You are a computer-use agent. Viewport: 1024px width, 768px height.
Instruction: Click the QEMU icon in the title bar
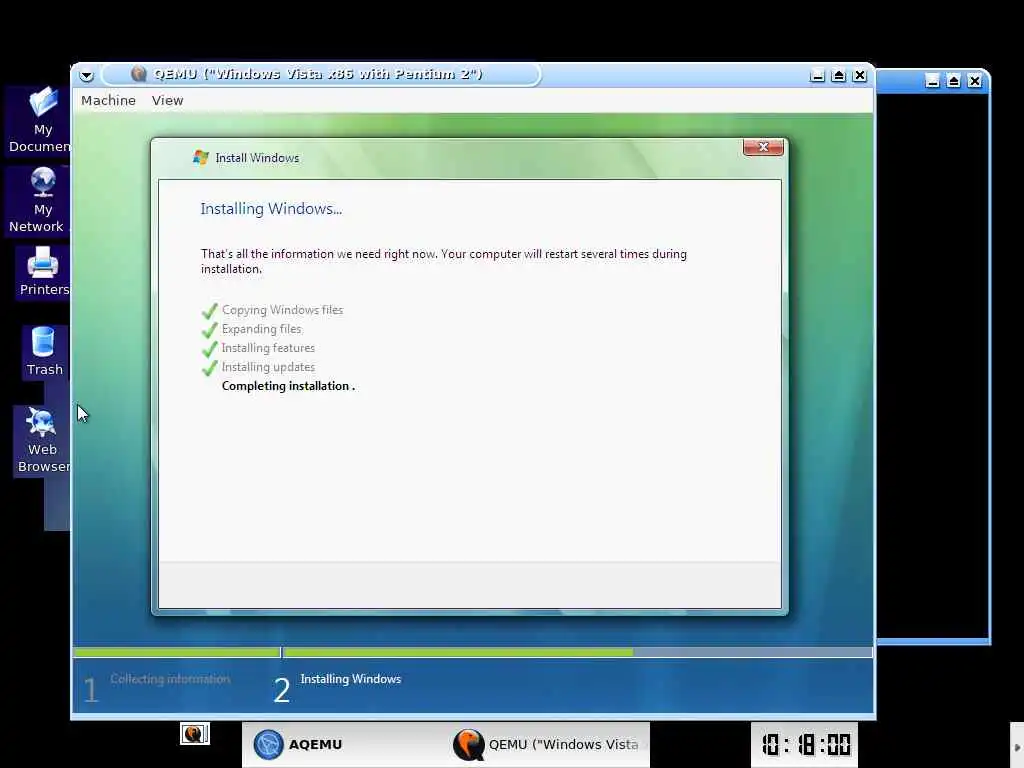point(138,74)
